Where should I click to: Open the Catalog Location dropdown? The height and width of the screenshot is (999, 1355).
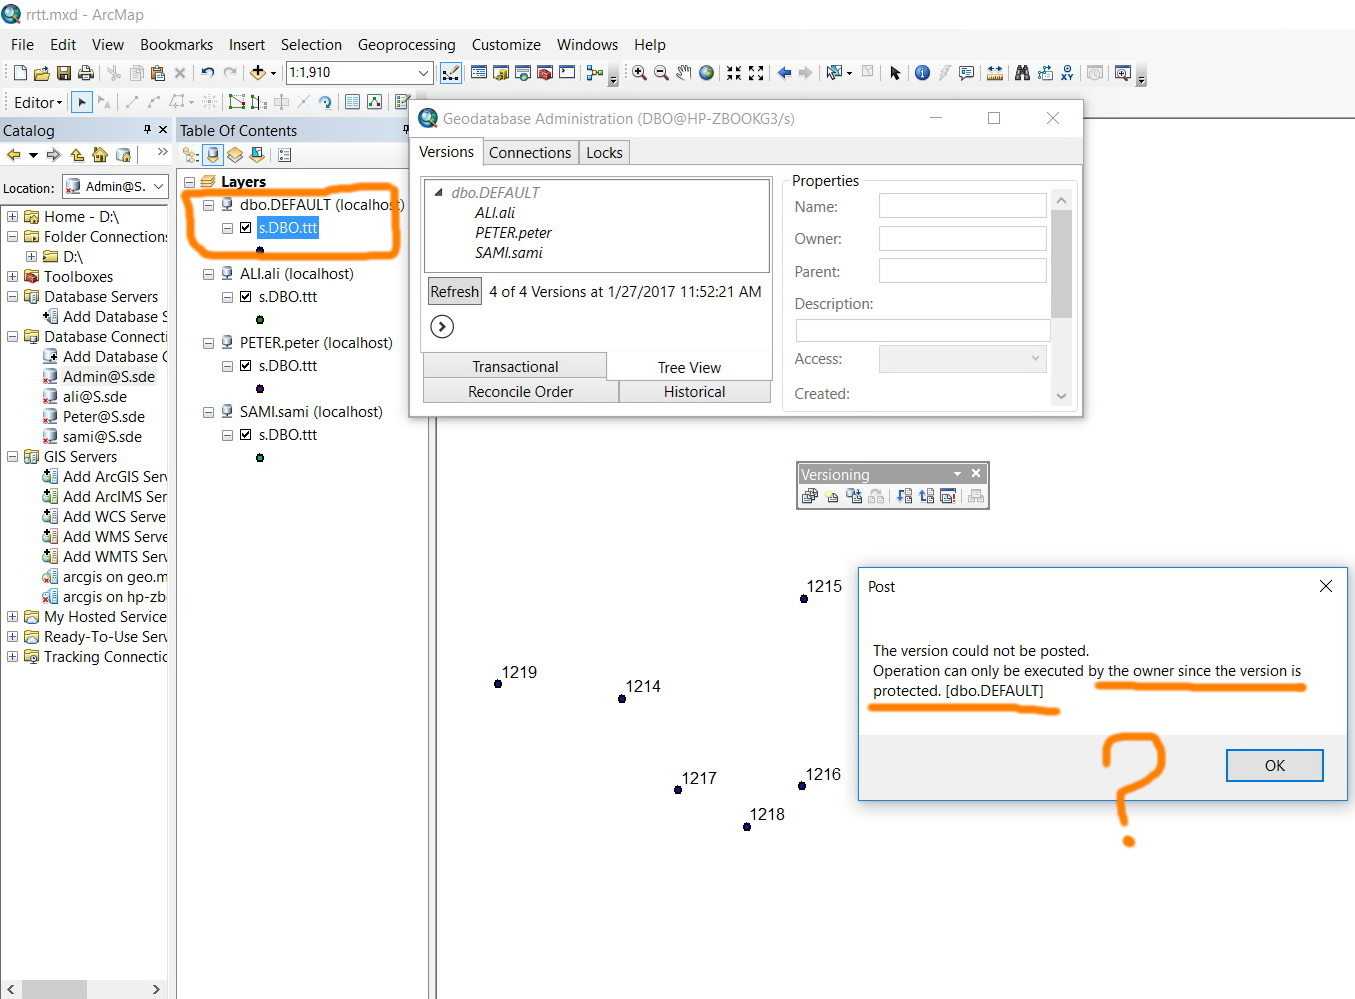pos(158,187)
